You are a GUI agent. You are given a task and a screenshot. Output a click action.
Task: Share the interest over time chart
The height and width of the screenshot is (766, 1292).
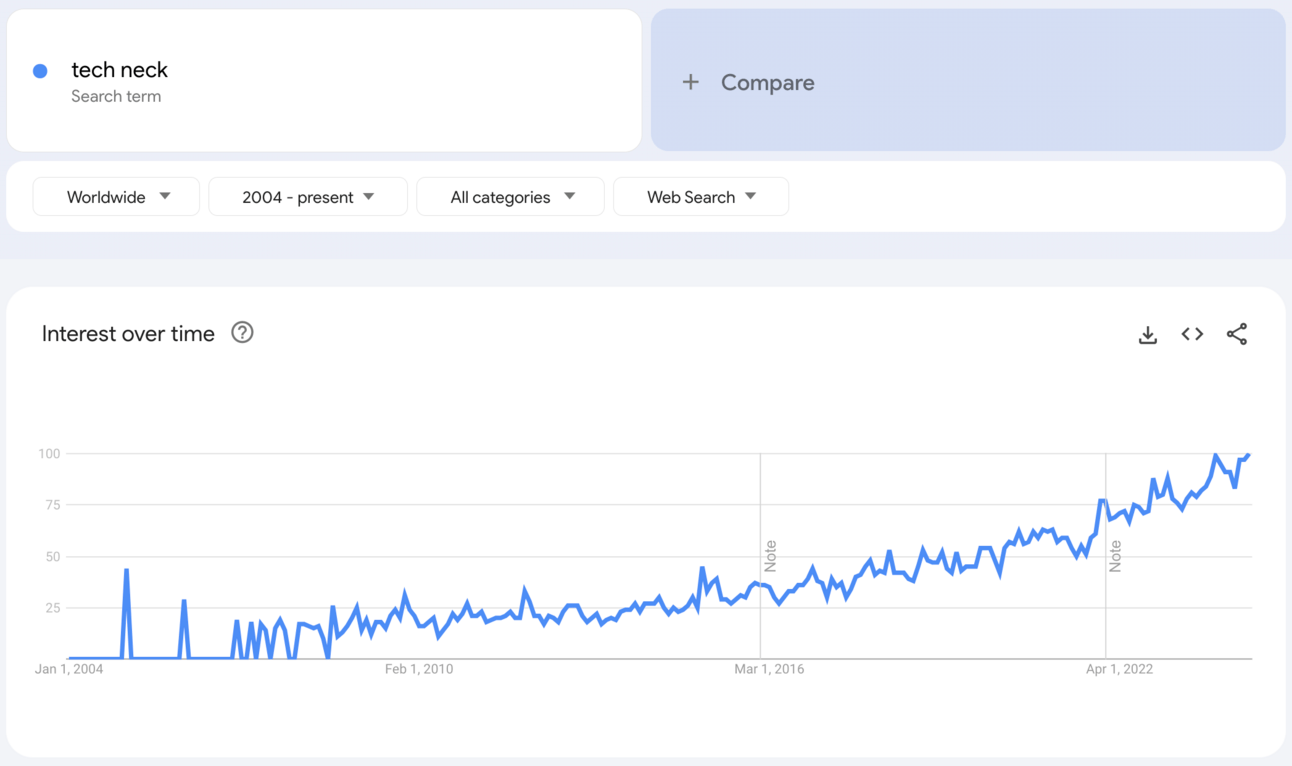click(x=1237, y=334)
